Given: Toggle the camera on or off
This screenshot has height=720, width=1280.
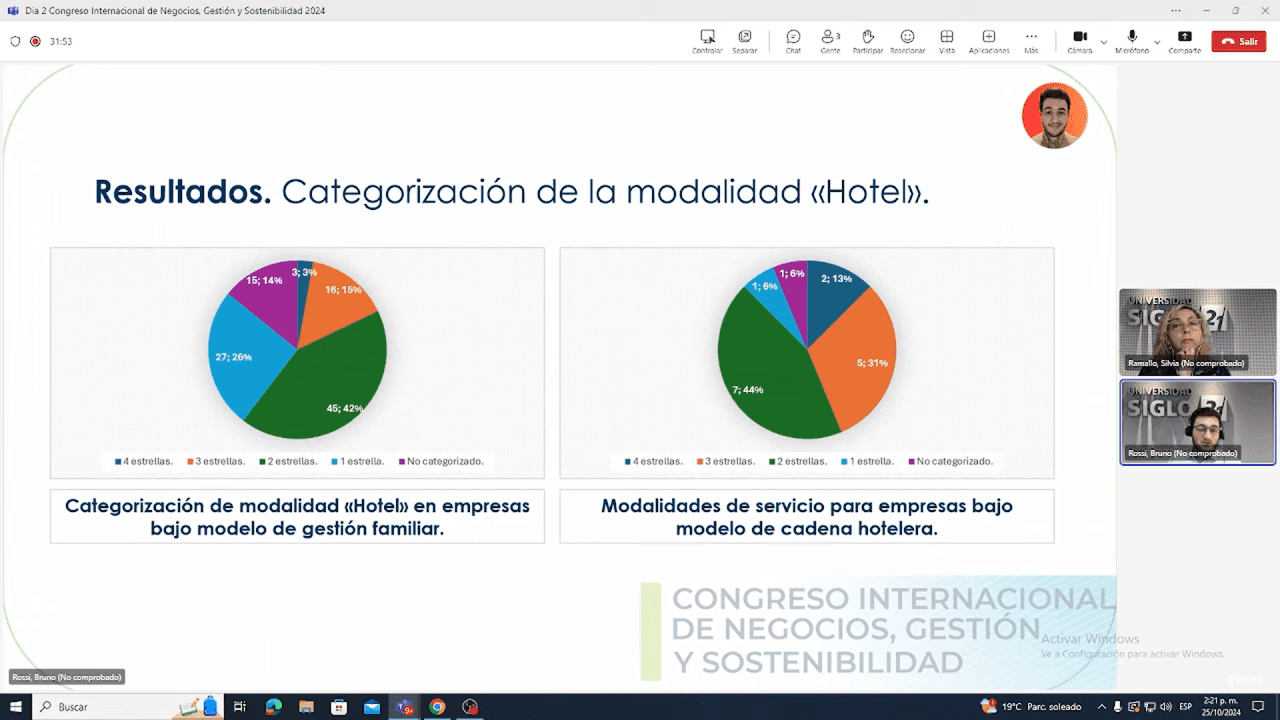Looking at the screenshot, I should point(1080,40).
